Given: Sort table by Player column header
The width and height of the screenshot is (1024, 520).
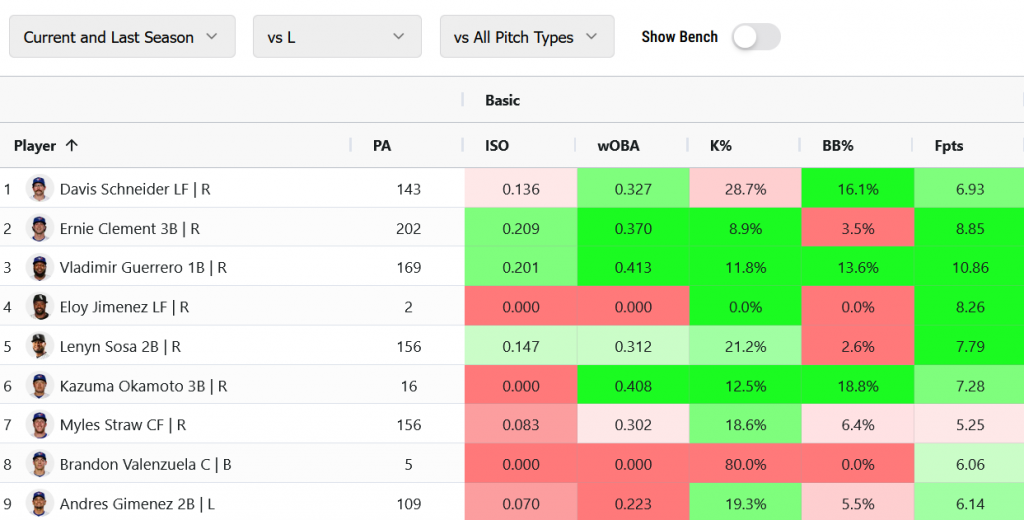Looking at the screenshot, I should click(x=35, y=146).
